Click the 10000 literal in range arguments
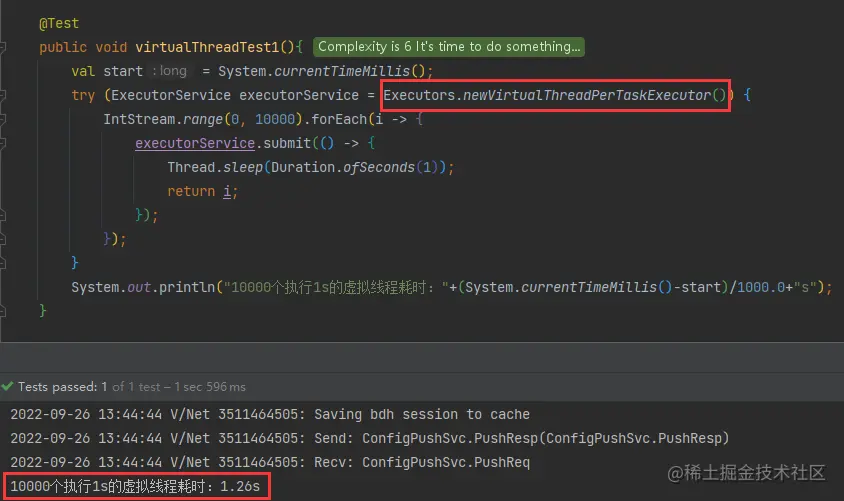This screenshot has width=844, height=501. [275, 119]
